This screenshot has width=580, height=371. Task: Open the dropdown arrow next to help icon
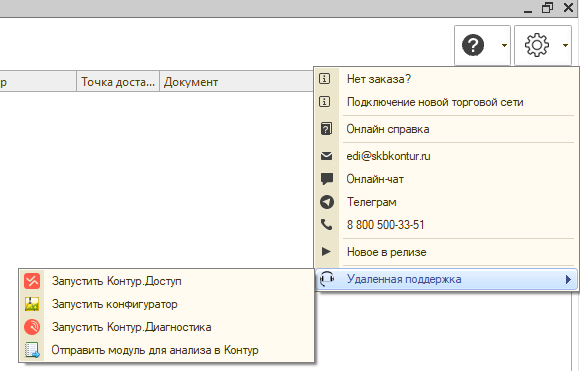click(x=504, y=45)
